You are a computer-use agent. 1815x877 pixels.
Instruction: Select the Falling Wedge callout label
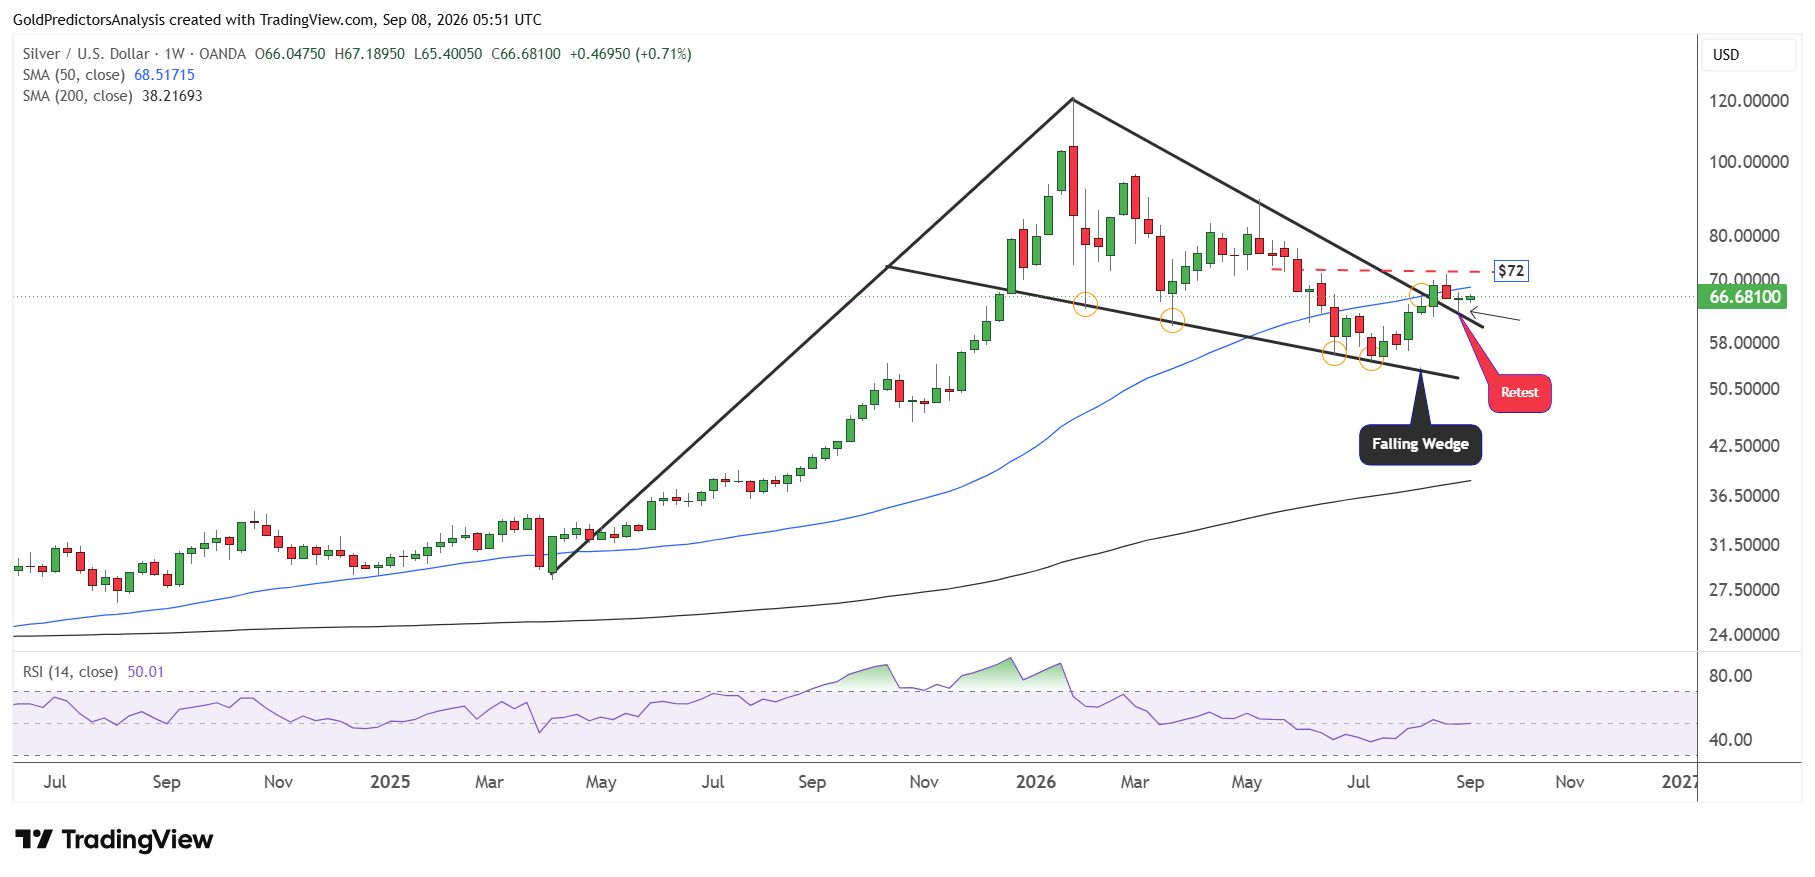[1420, 444]
